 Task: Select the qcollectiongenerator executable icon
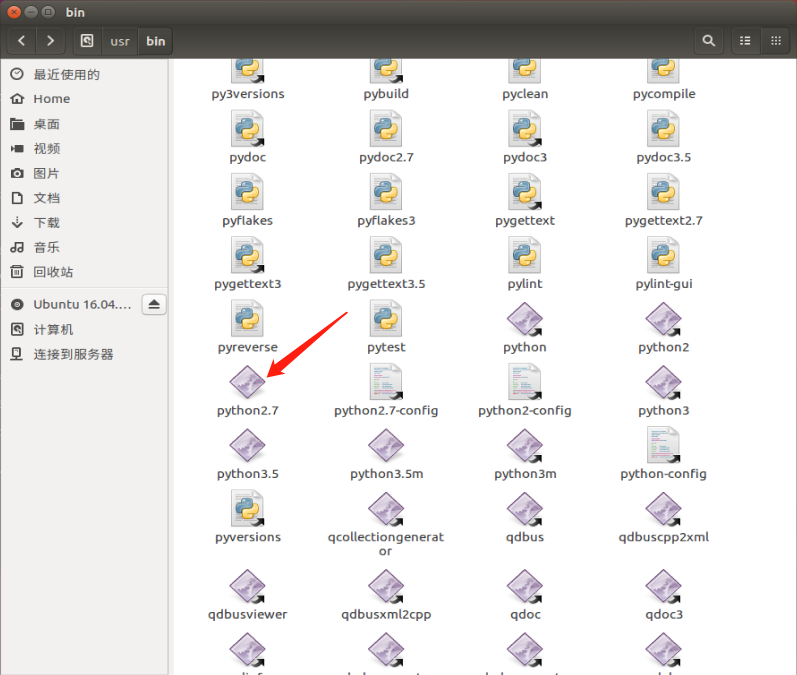tap(386, 509)
